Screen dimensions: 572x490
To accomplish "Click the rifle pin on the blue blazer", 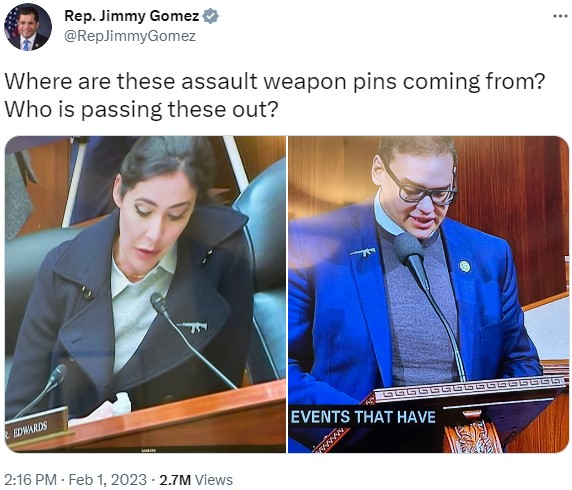I will coord(363,251).
